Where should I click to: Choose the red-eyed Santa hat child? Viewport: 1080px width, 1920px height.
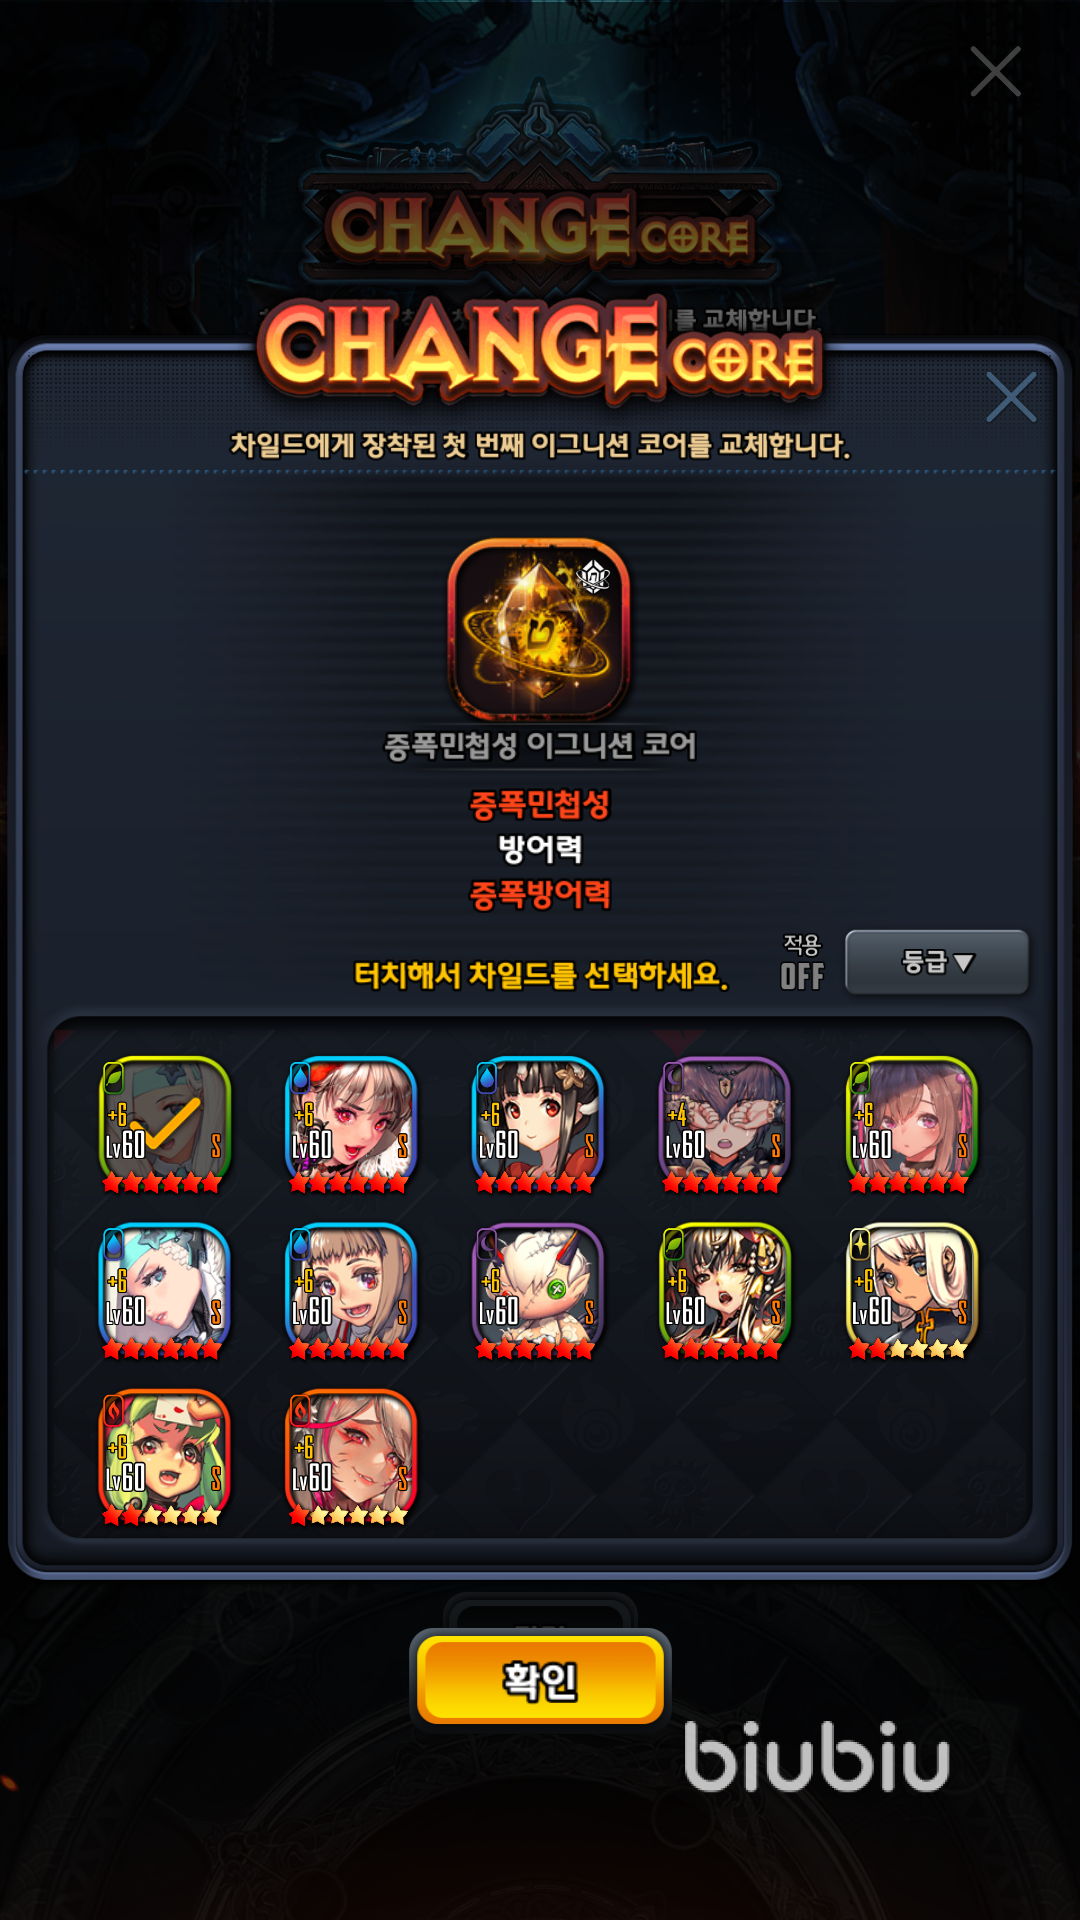pos(351,1123)
